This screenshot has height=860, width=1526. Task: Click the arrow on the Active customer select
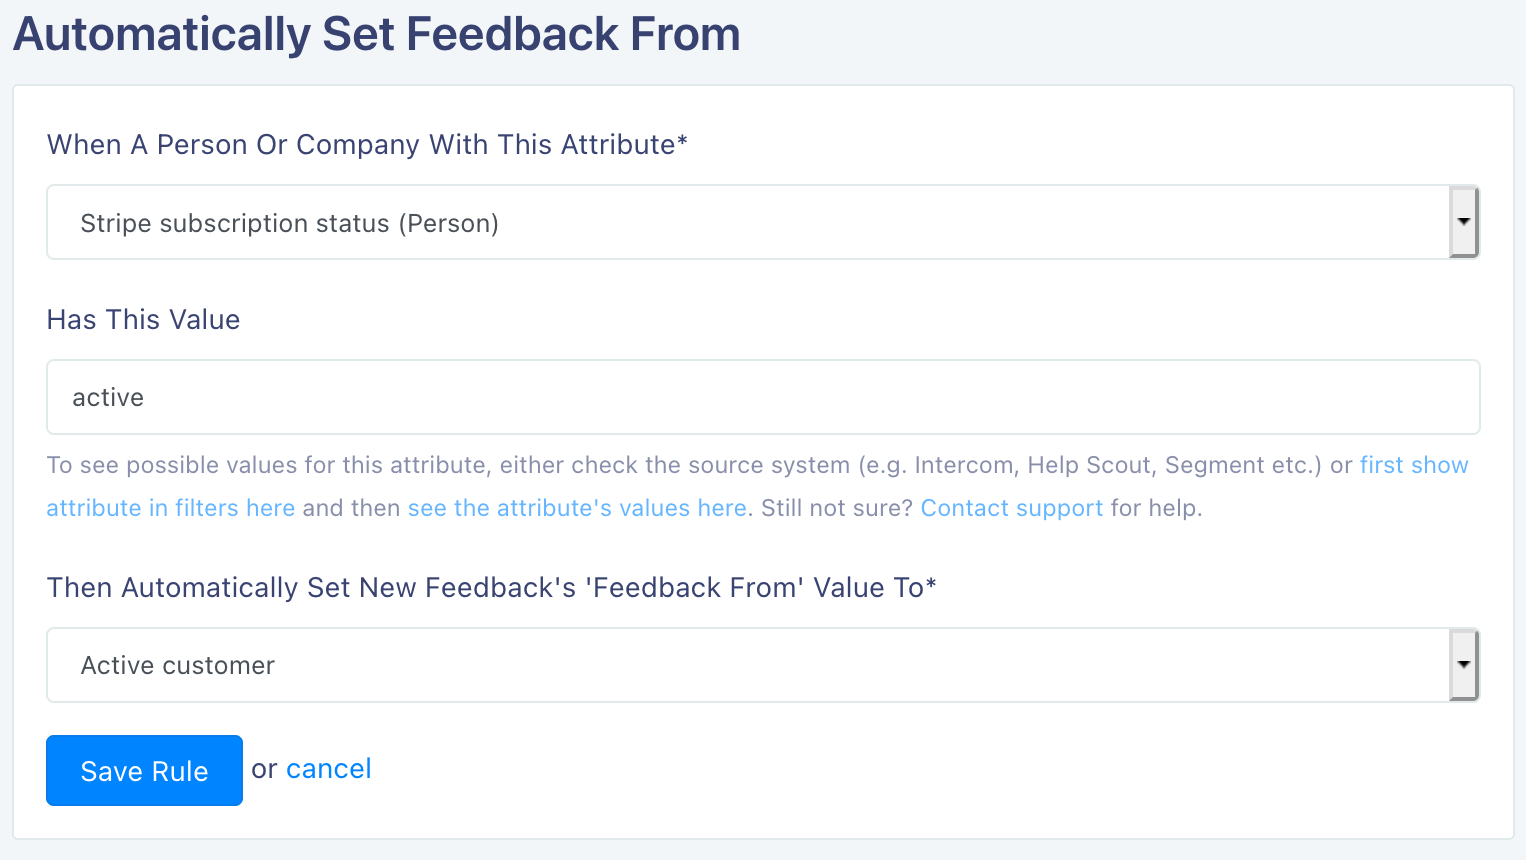(1464, 665)
